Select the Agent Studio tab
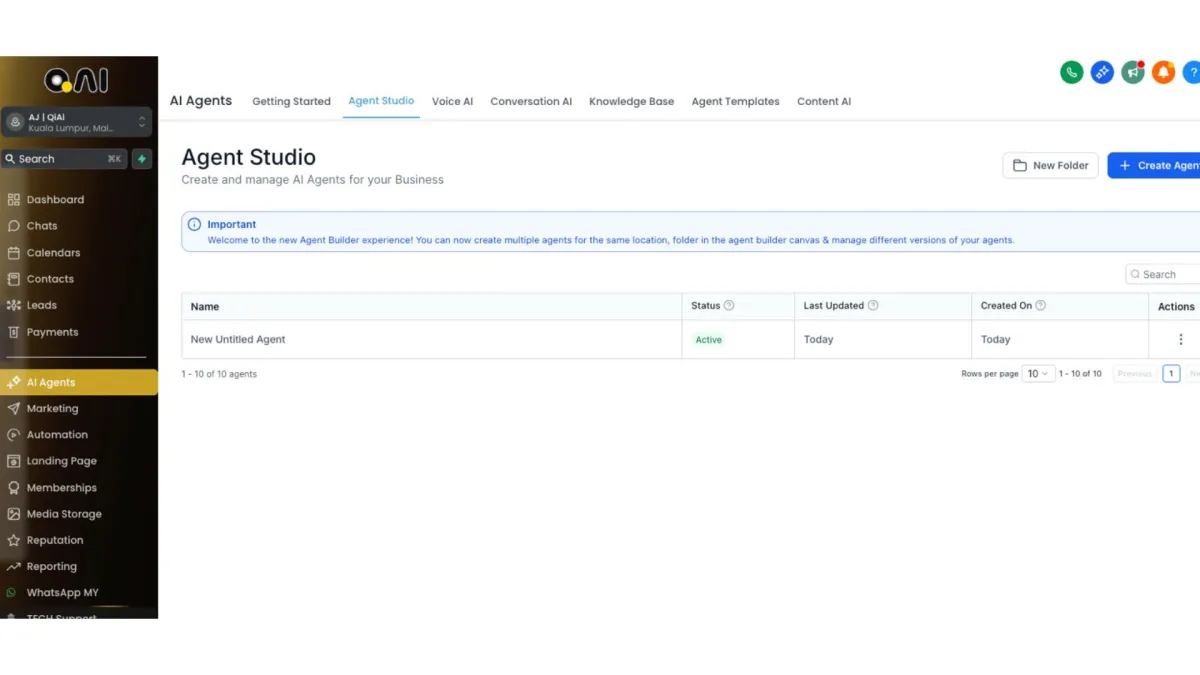This screenshot has width=1200, height=675. click(381, 101)
